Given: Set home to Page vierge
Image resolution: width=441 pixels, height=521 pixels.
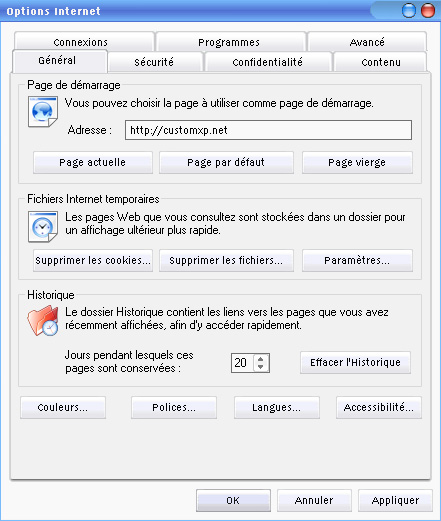Looking at the screenshot, I should (357, 162).
